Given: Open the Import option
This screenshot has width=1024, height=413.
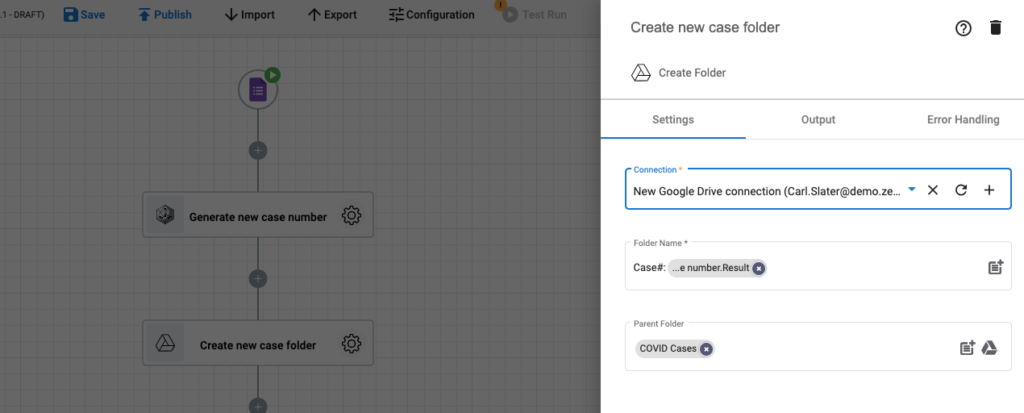Looking at the screenshot, I should (x=249, y=14).
